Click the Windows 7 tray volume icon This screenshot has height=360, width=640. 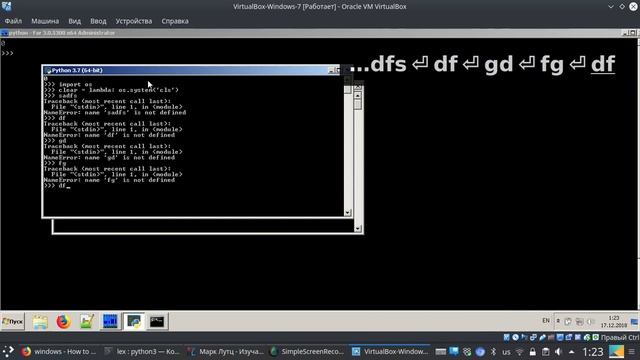591,322
